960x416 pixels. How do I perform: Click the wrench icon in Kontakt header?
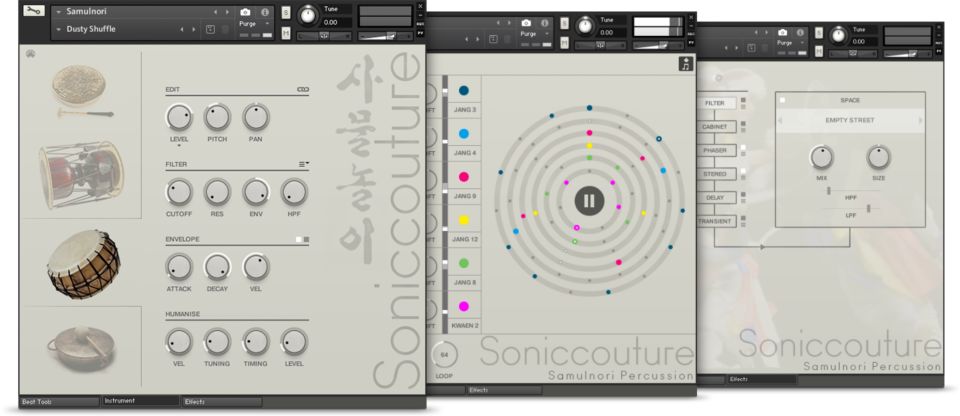(33, 11)
